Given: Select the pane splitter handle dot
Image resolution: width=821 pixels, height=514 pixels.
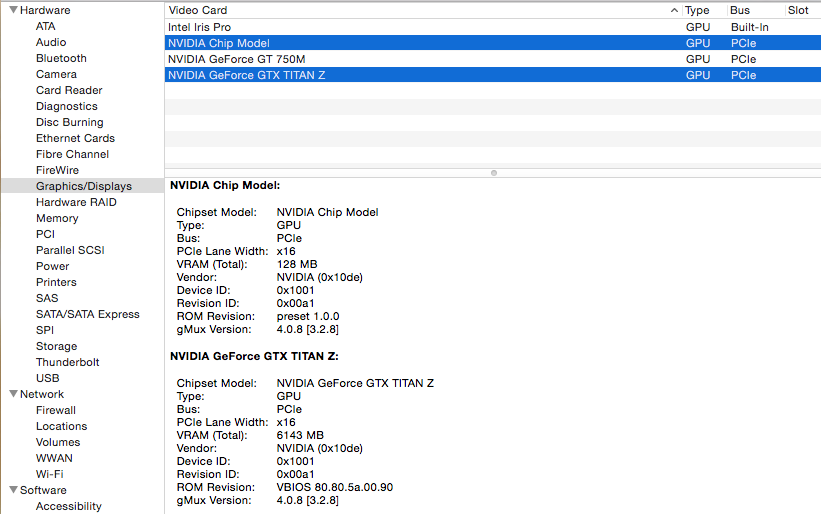Looking at the screenshot, I should coord(494,173).
